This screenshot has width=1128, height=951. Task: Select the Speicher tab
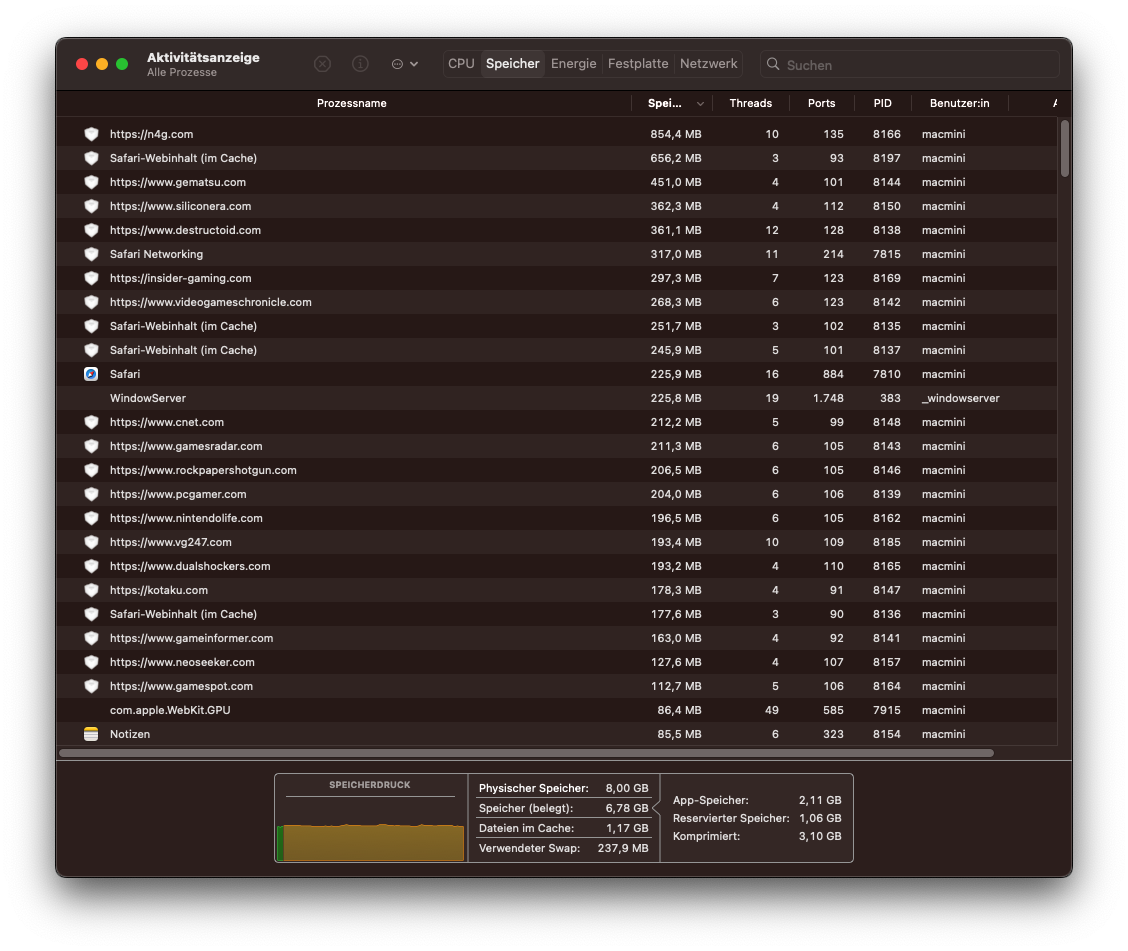point(512,64)
